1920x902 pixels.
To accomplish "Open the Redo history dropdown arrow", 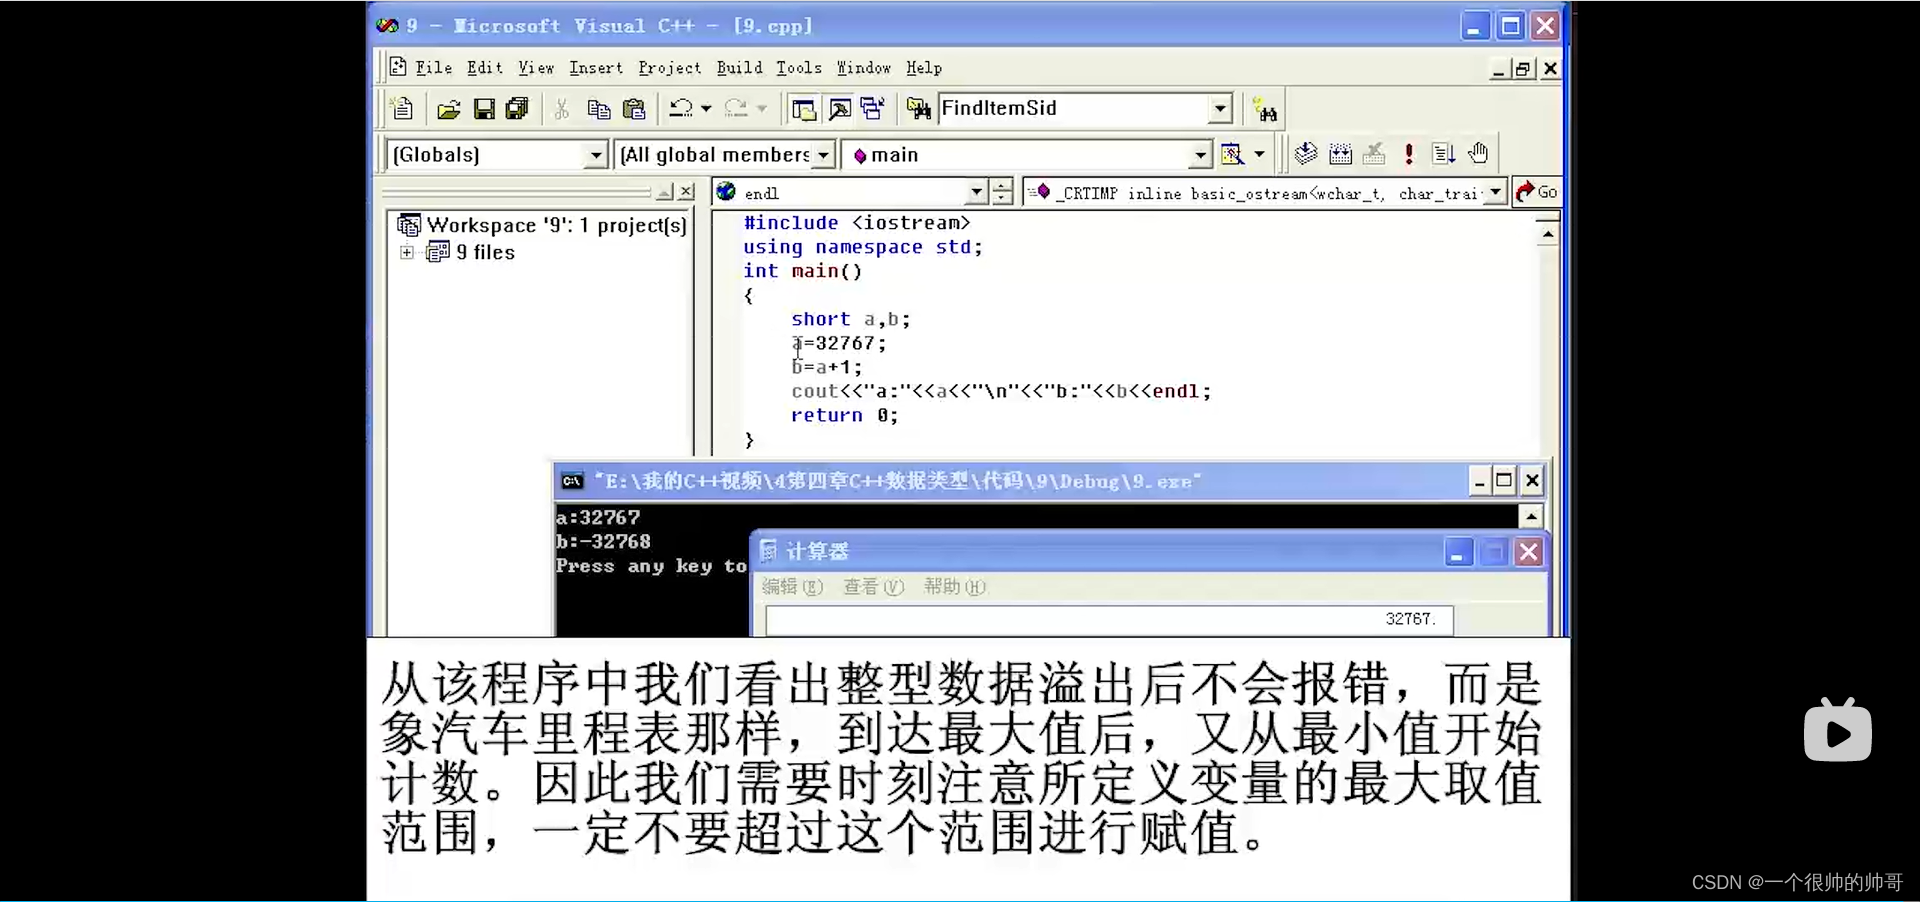I will click(x=761, y=108).
